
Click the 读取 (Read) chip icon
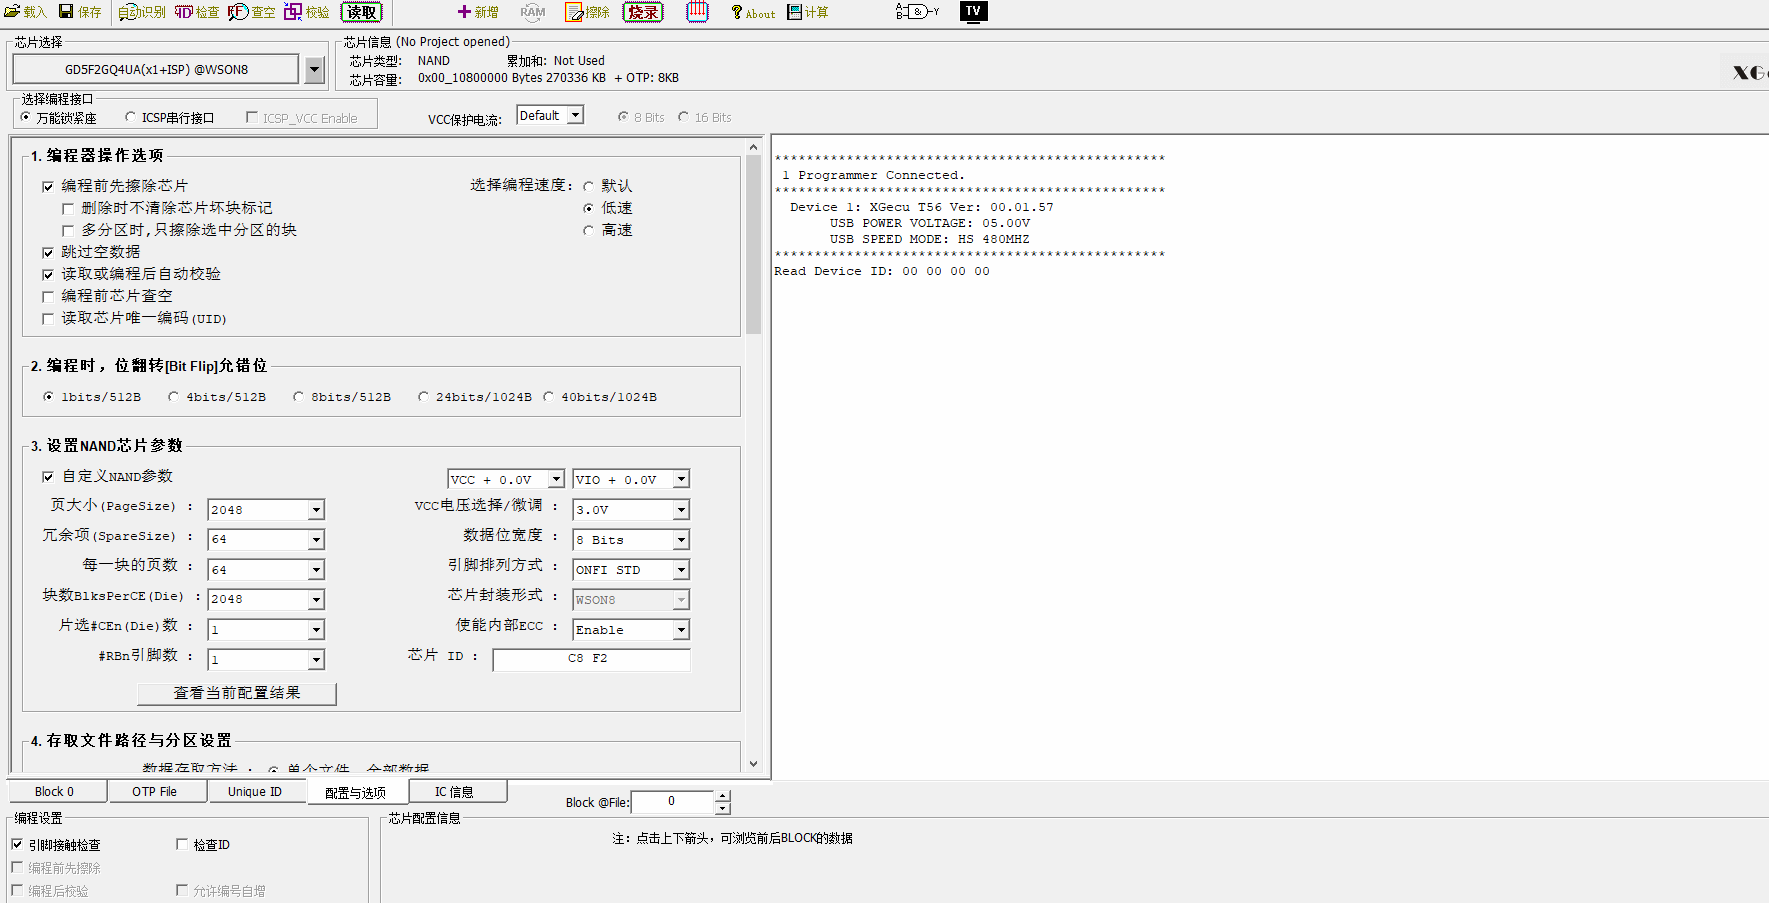(x=361, y=12)
